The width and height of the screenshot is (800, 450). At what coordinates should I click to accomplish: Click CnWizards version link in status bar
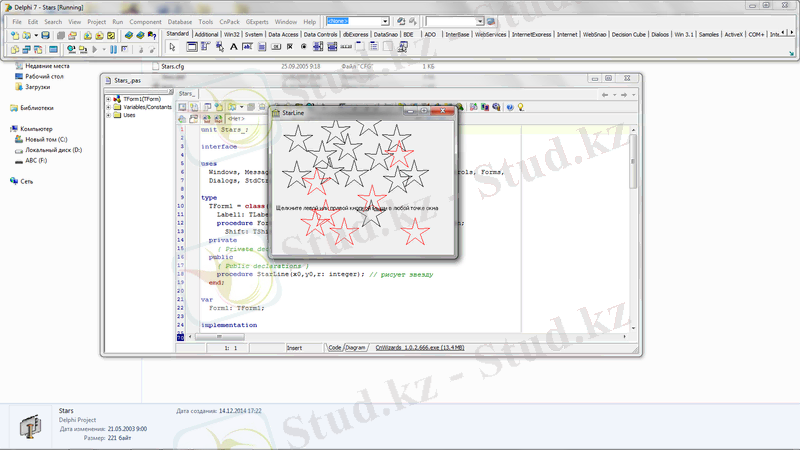(x=419, y=348)
